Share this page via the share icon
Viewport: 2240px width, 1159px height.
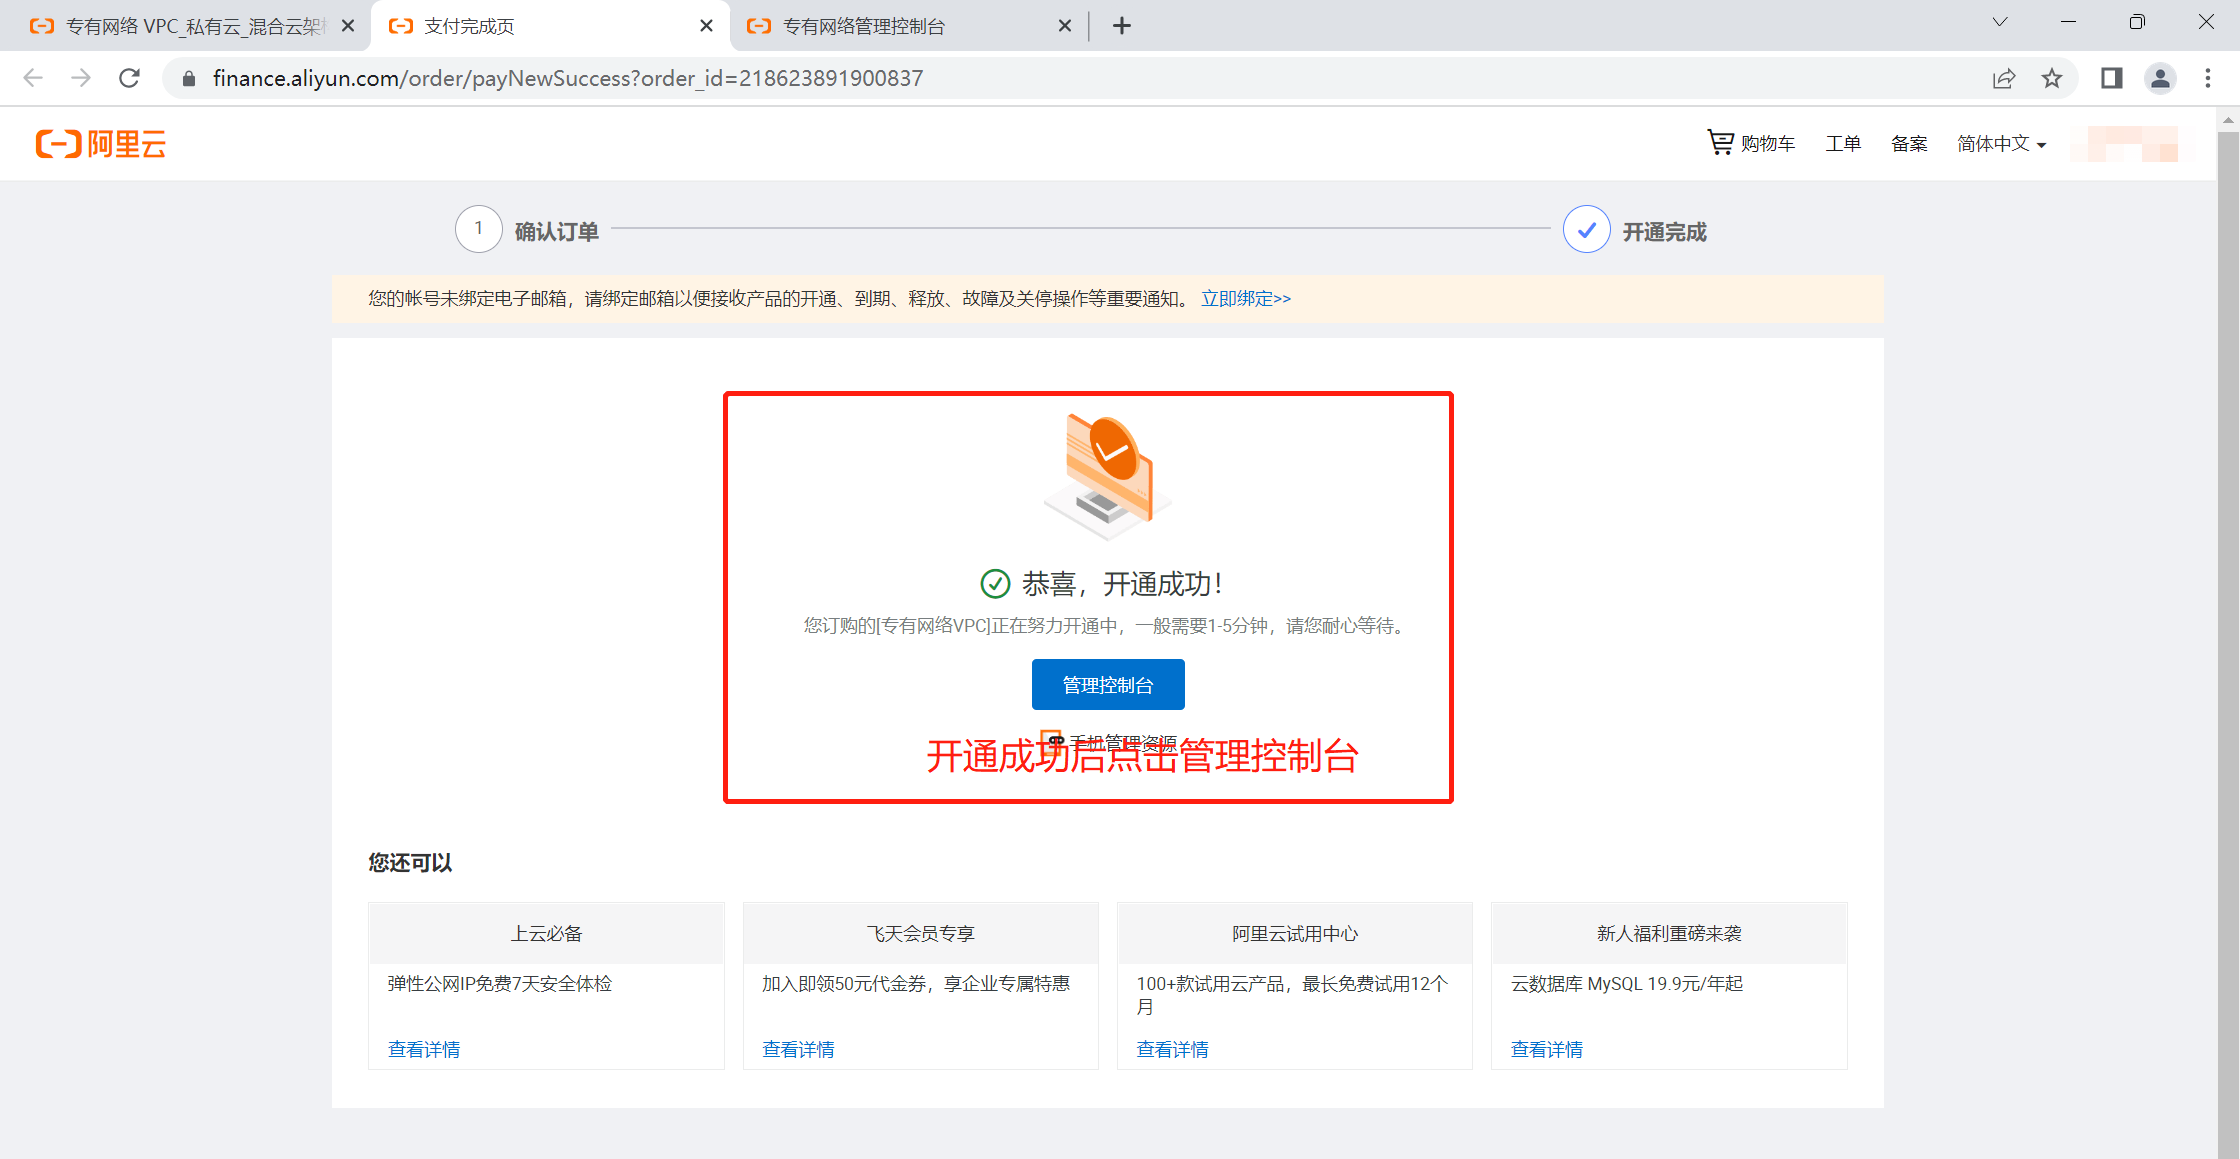2004,78
